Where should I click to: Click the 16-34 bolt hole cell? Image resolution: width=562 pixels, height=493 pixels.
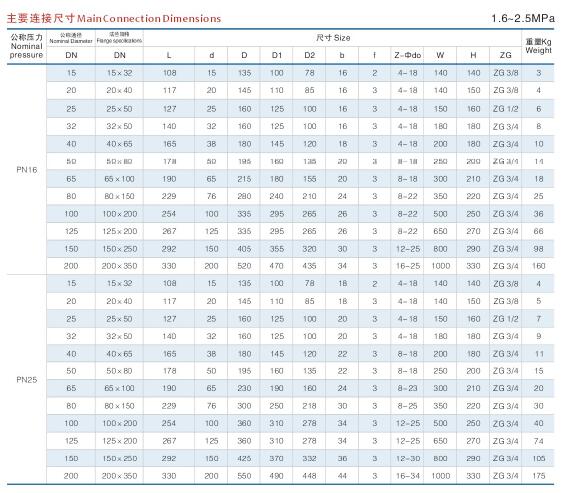408,476
